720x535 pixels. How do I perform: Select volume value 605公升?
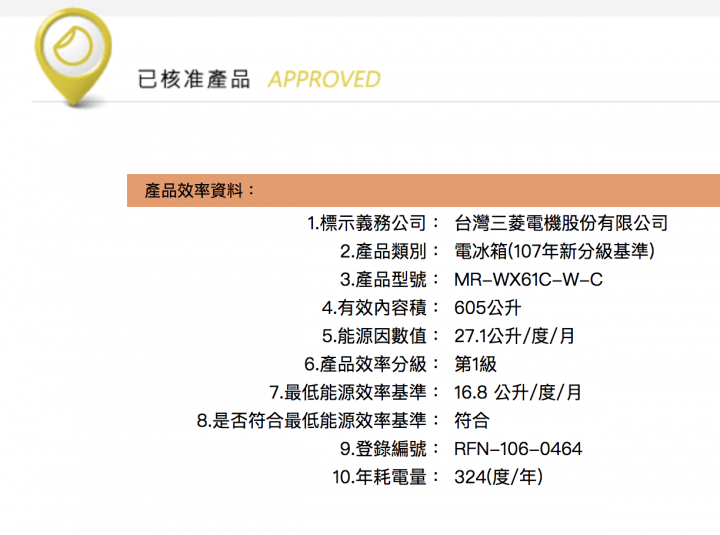pyautogui.click(x=488, y=308)
